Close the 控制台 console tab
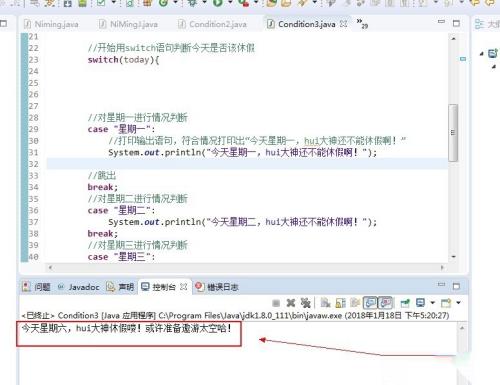This screenshot has width=500, height=385. pos(184,287)
